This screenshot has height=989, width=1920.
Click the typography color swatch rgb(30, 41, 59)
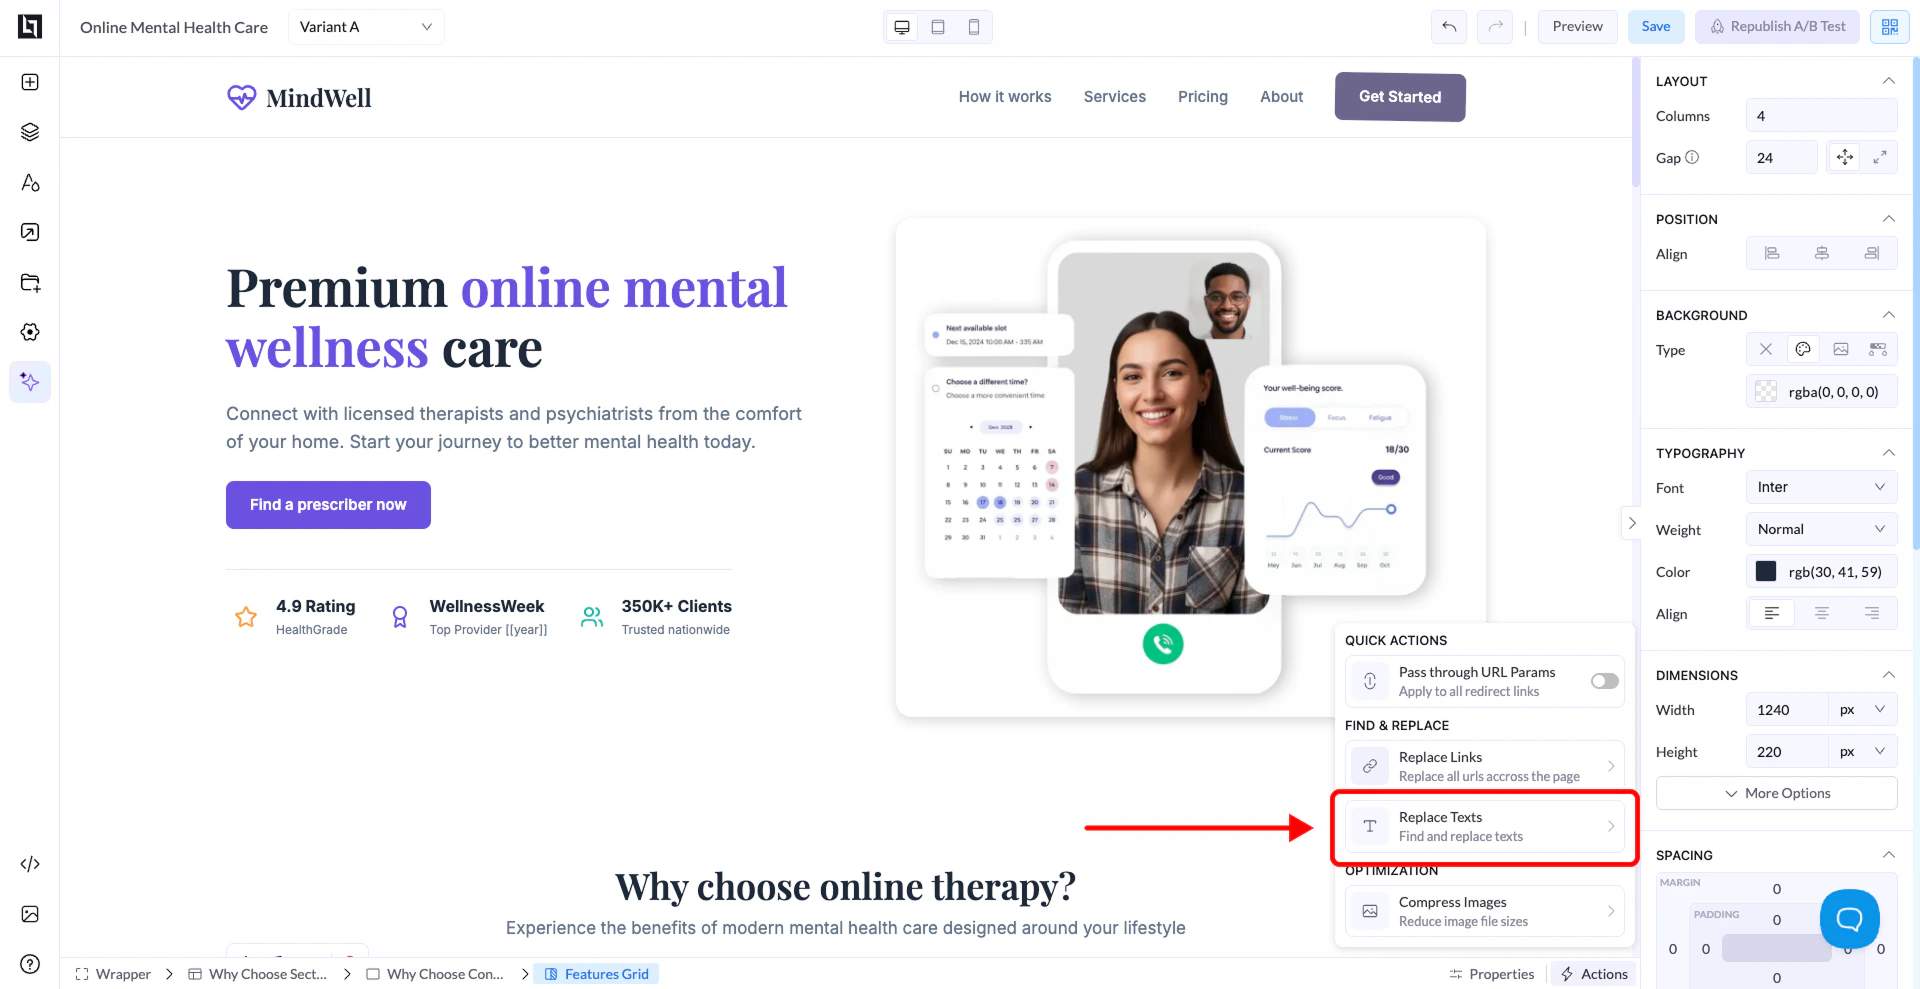pos(1766,571)
